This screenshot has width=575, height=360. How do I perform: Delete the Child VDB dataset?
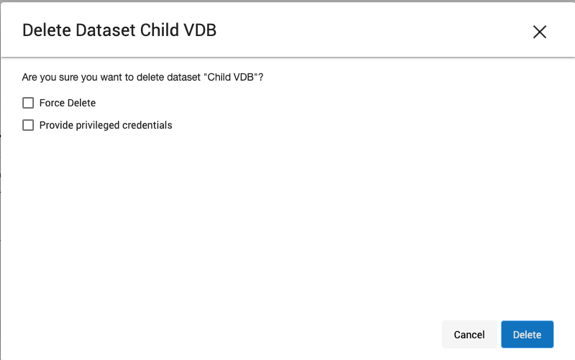click(x=527, y=334)
